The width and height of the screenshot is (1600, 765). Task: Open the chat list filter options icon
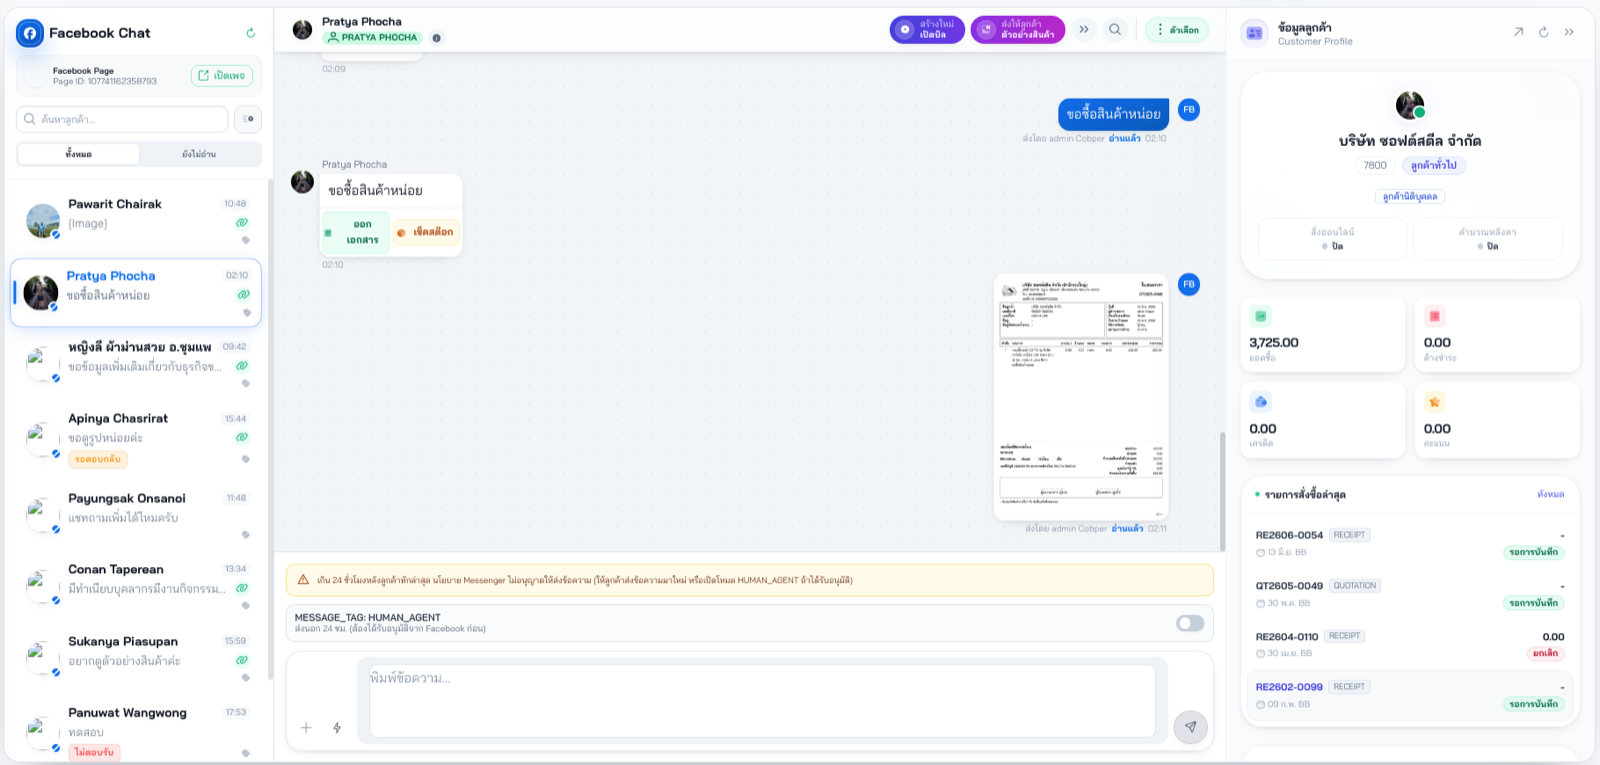coord(248,119)
